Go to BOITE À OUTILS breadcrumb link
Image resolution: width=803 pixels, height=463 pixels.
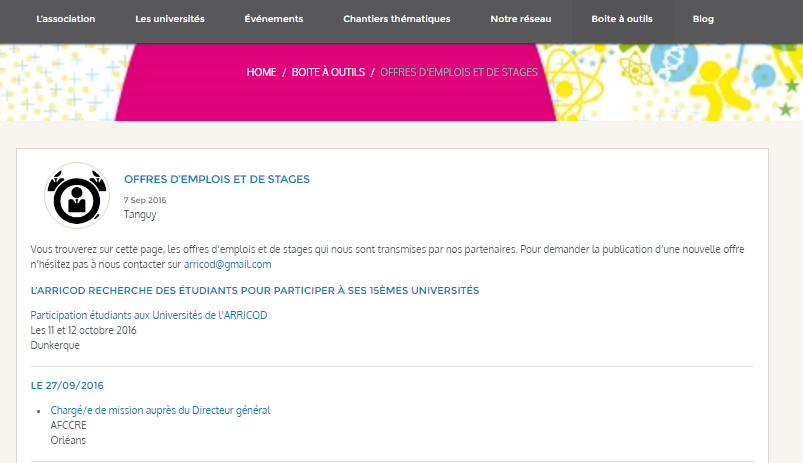click(327, 73)
